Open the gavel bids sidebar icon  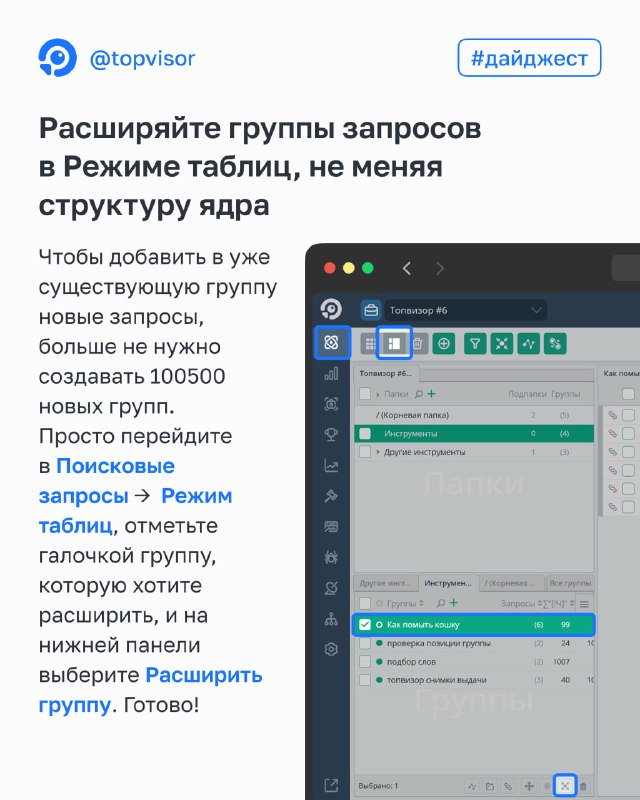point(331,496)
